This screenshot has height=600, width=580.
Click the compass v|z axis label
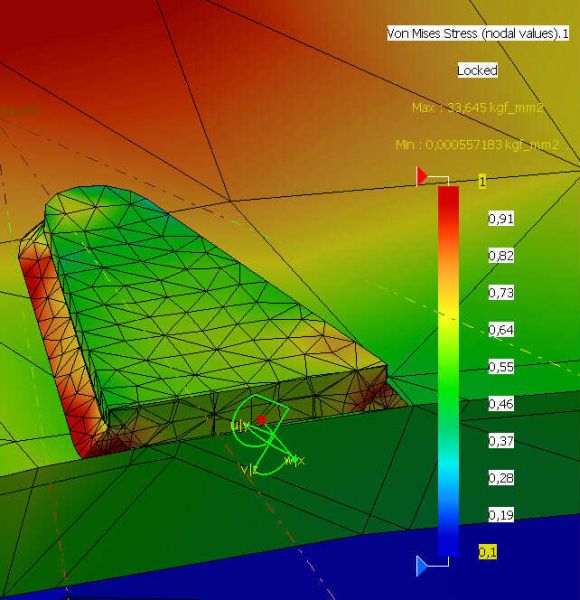coord(248,469)
